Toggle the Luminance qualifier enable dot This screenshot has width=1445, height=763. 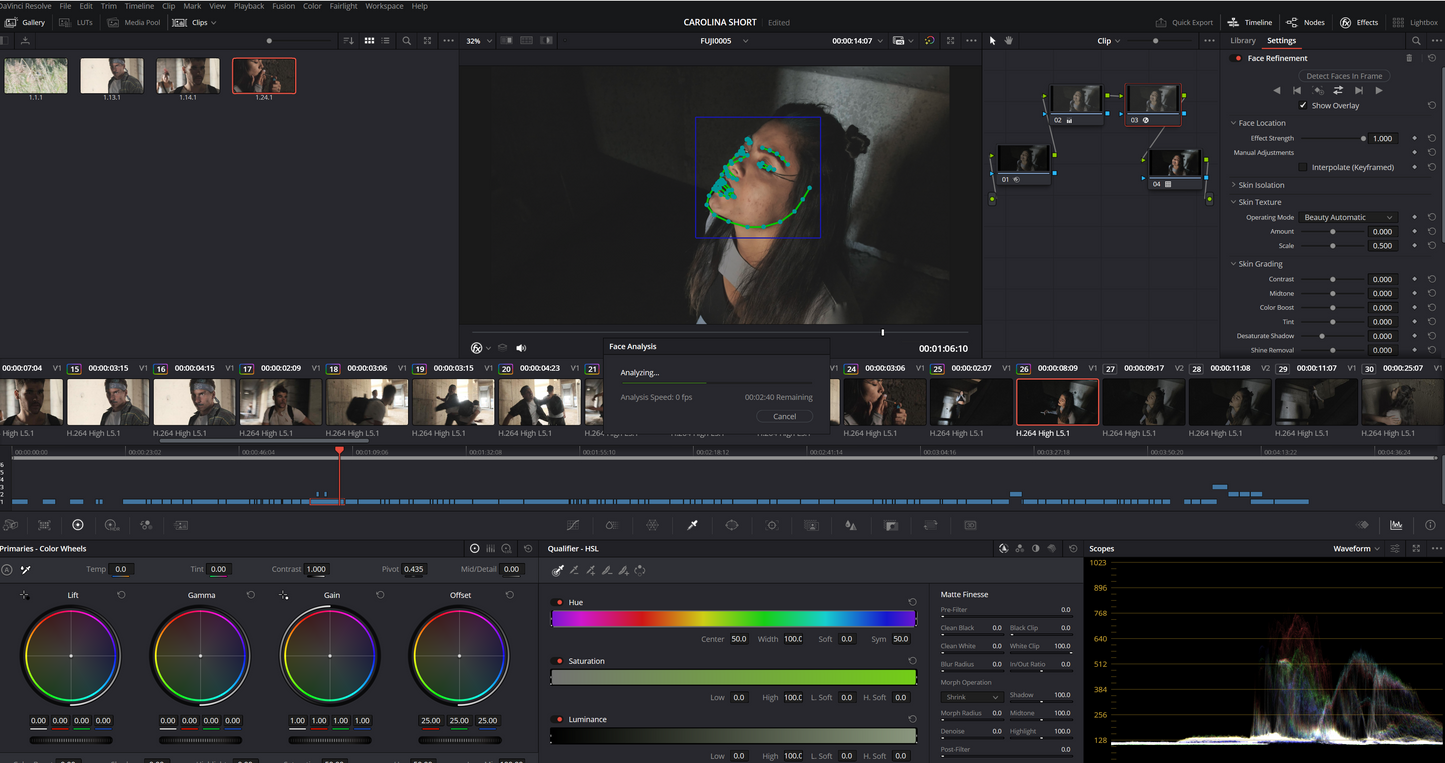click(x=559, y=720)
